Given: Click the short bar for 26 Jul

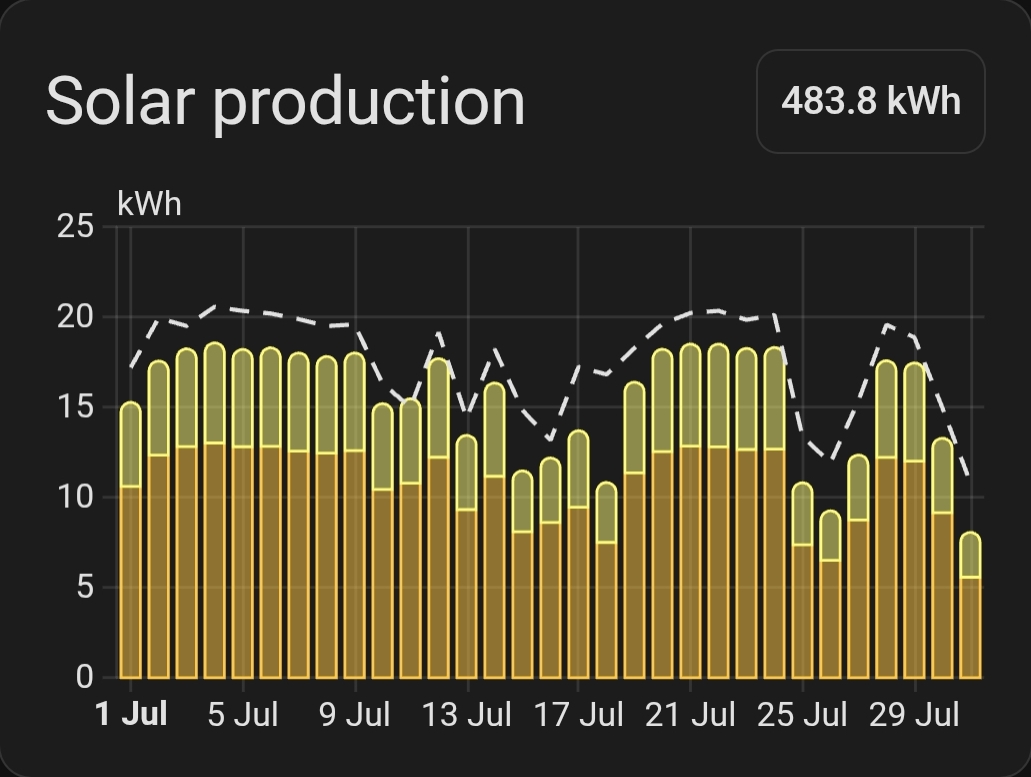Looking at the screenshot, I should (x=830, y=594).
